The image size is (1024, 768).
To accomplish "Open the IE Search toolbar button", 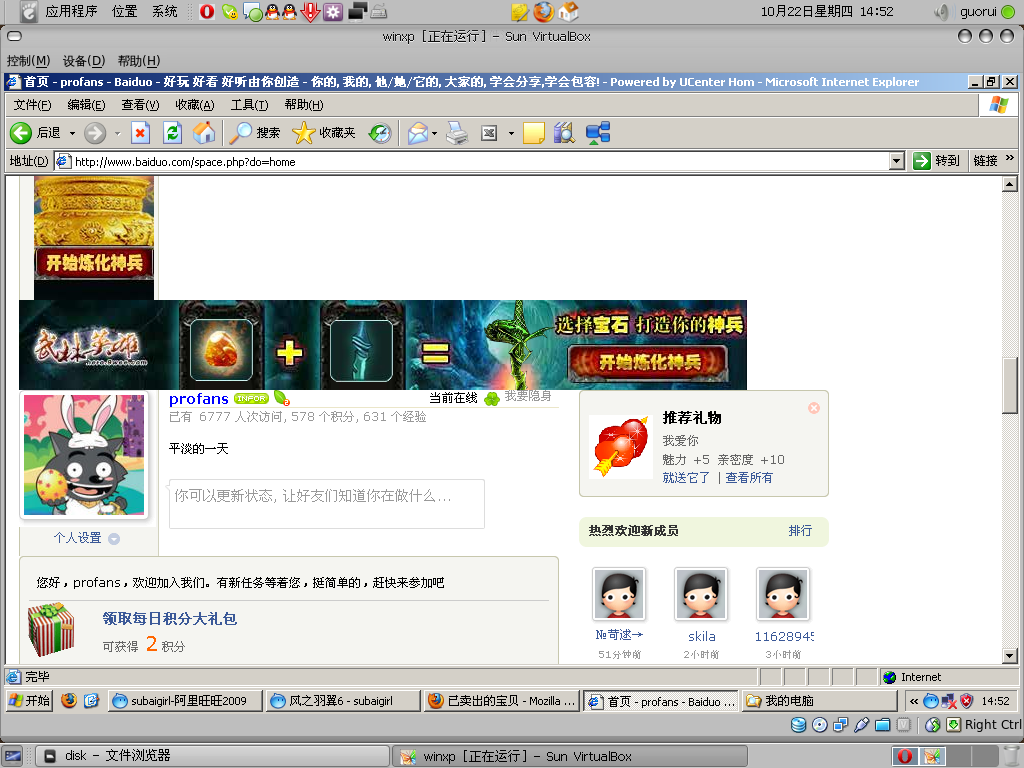I will [255, 133].
